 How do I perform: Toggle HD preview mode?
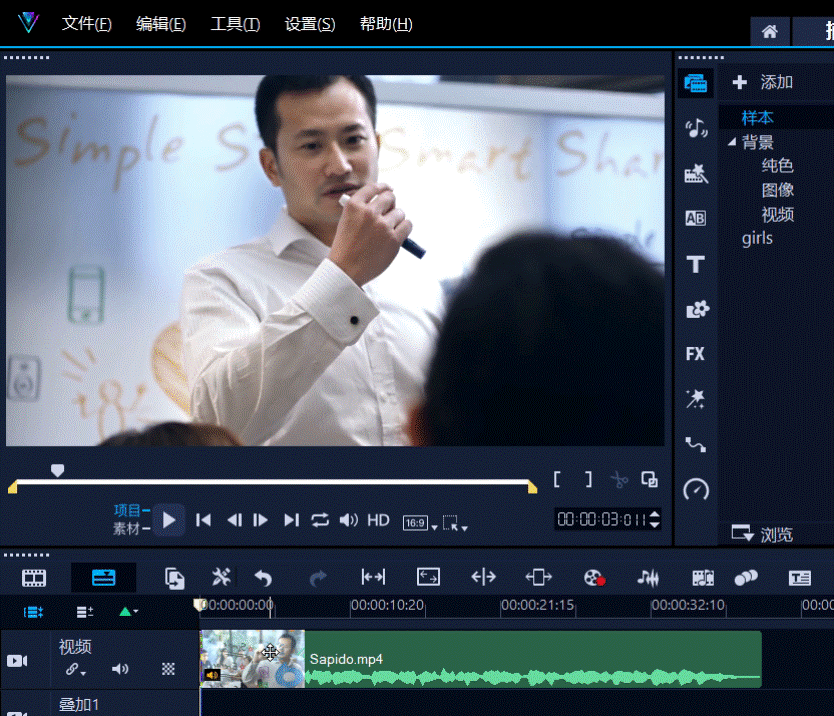point(378,520)
